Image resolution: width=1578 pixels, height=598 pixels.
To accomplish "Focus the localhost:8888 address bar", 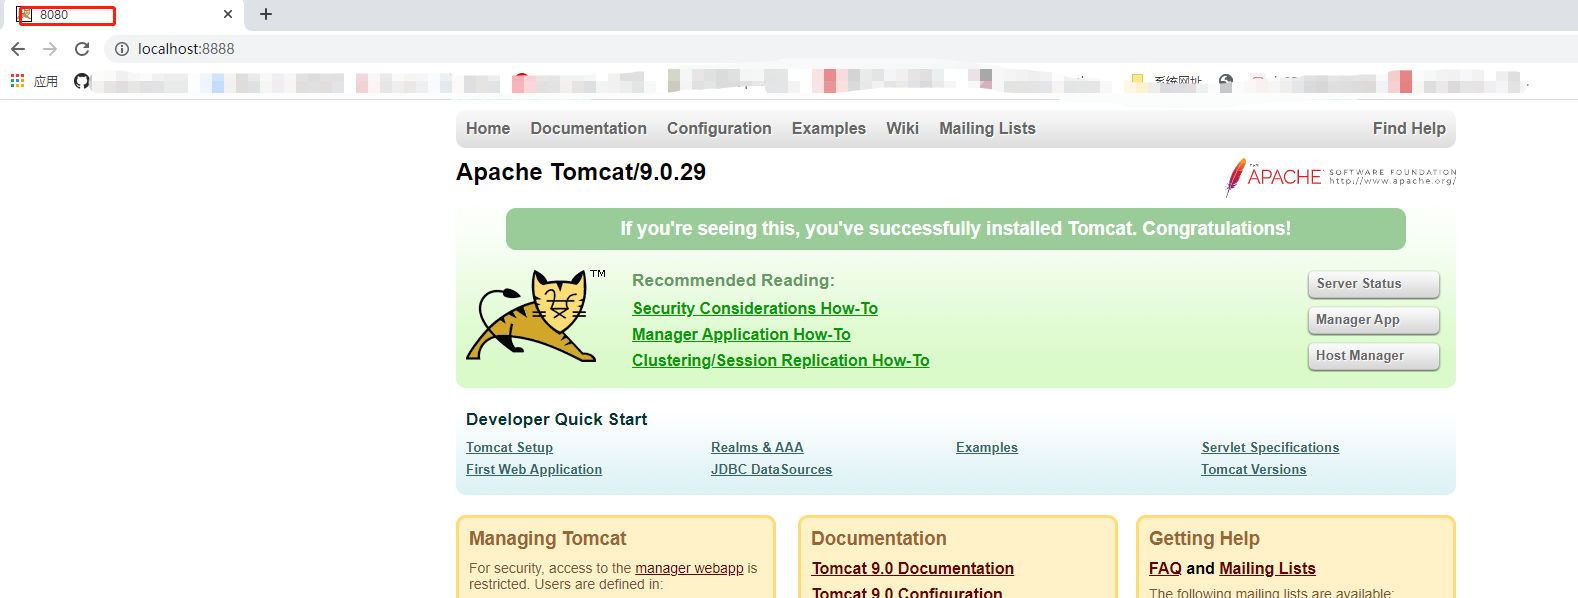I will [x=840, y=49].
